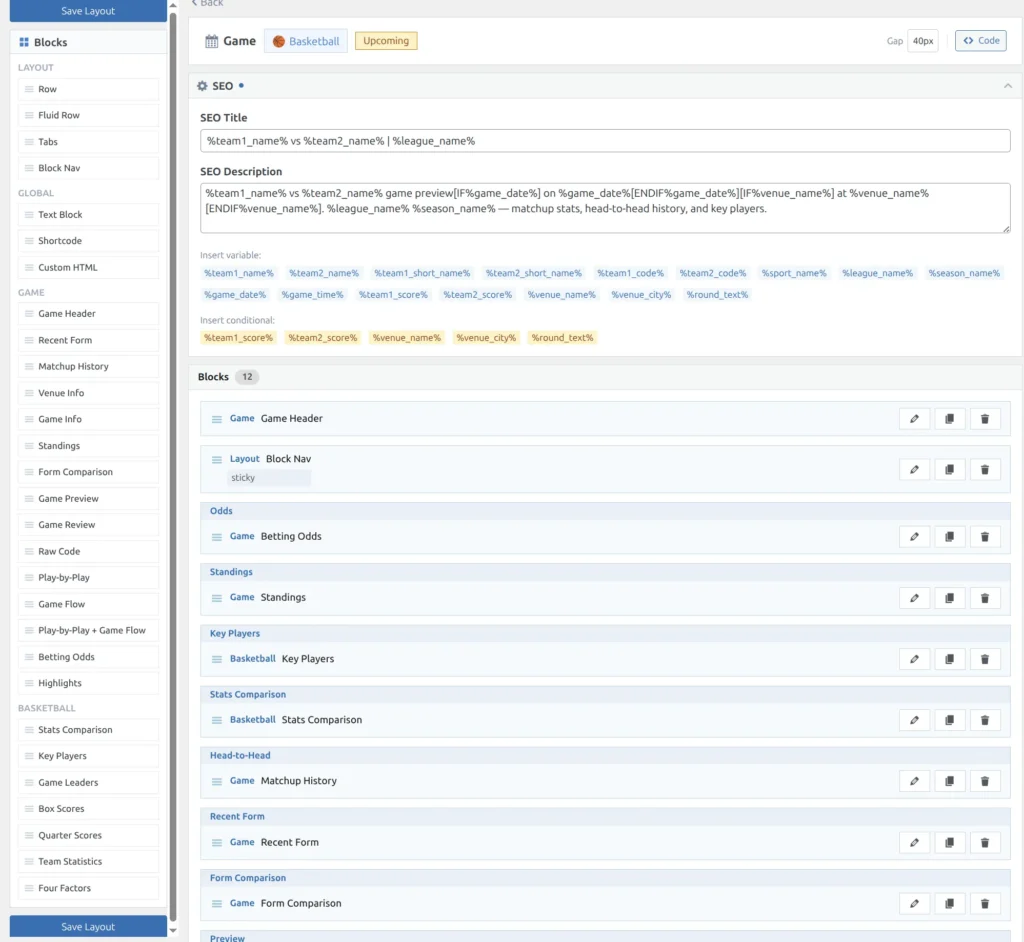This screenshot has height=942, width=1024.
Task: Focus the SEO Title input
Action: [605, 140]
